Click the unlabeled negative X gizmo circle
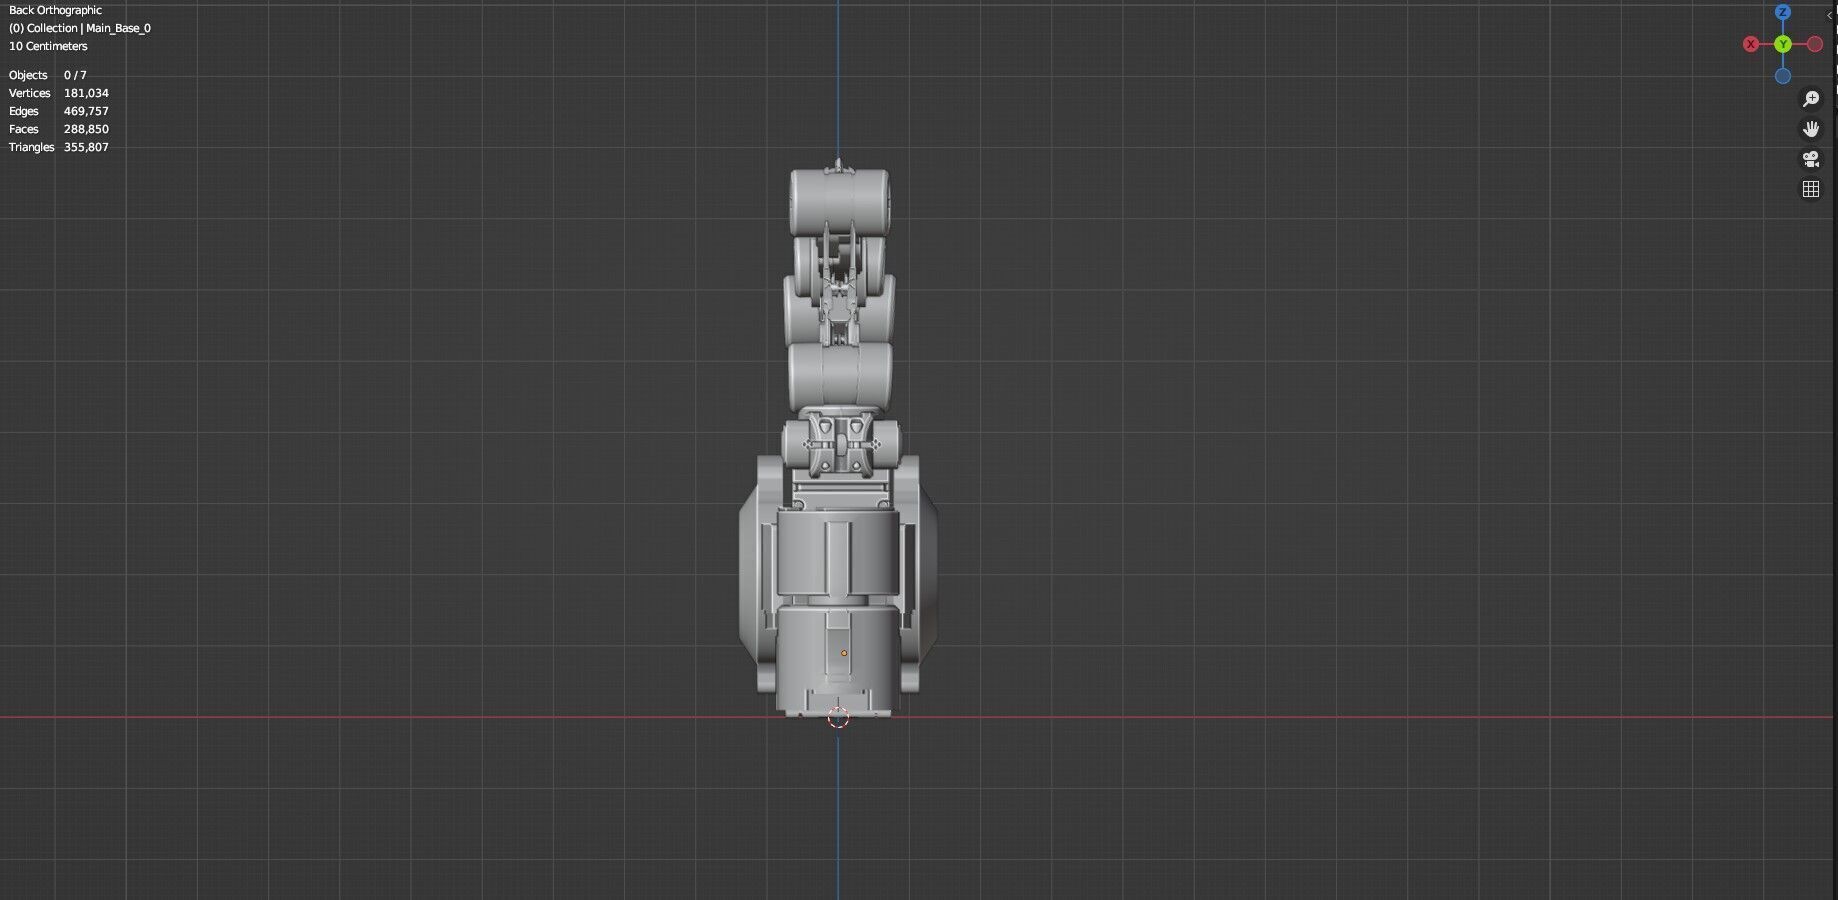The height and width of the screenshot is (900, 1838). [x=1815, y=44]
